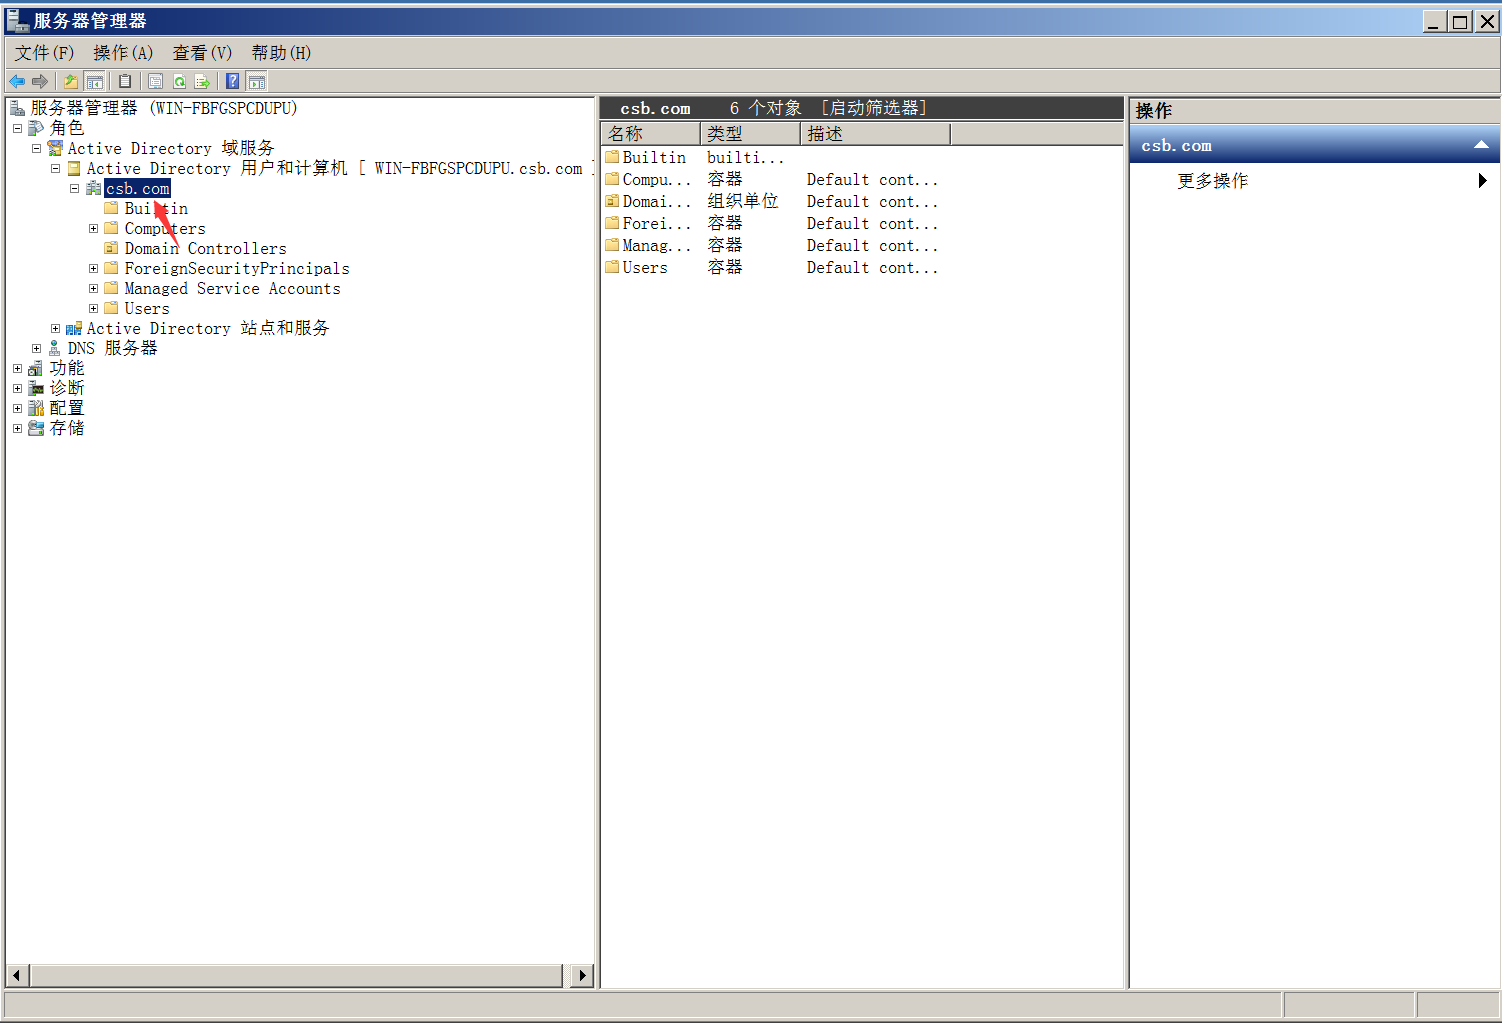1502x1023 pixels.
Task: Open Properties via the toolbar icon
Action: pyautogui.click(x=156, y=82)
